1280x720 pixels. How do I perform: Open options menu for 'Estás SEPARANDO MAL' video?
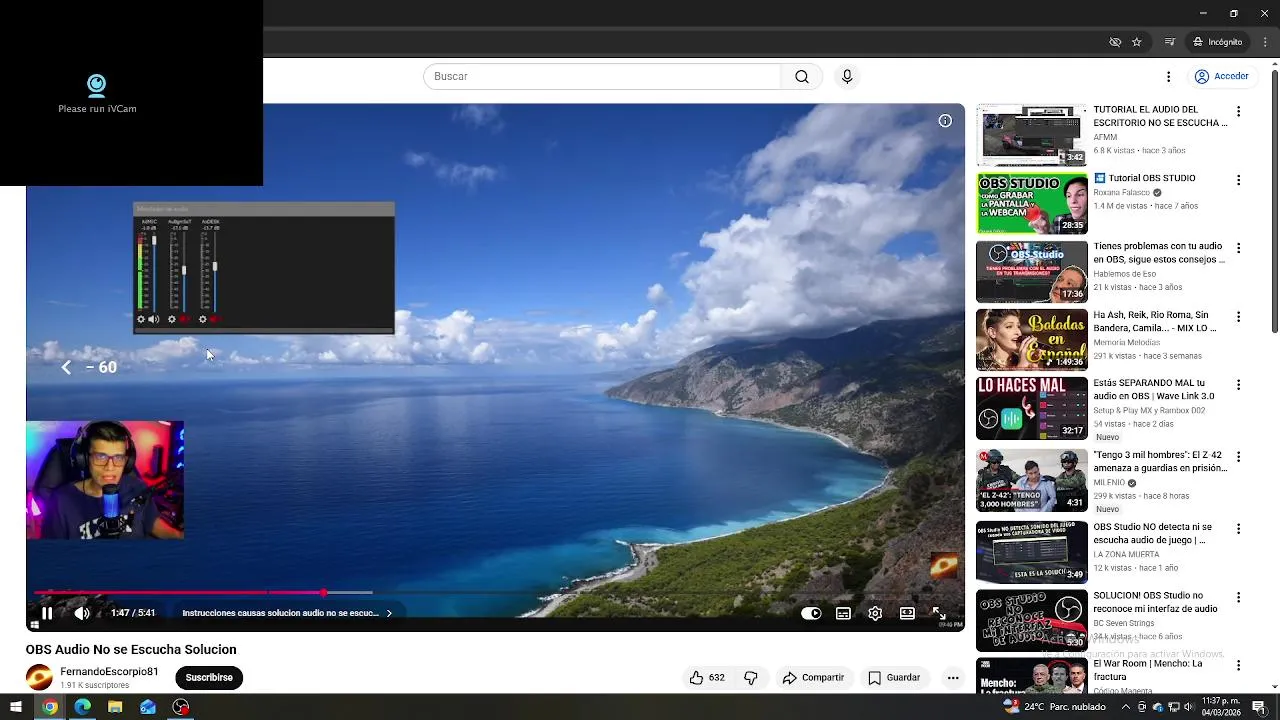pyautogui.click(x=1238, y=385)
